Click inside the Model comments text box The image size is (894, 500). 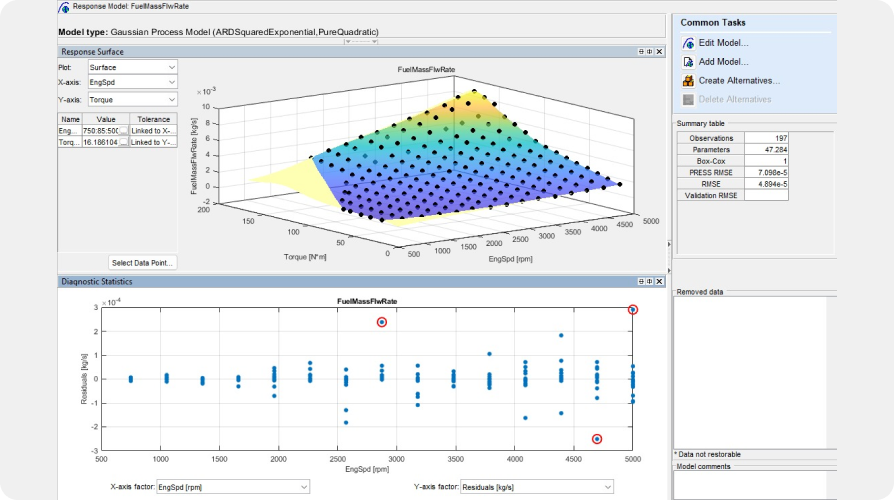(749, 485)
